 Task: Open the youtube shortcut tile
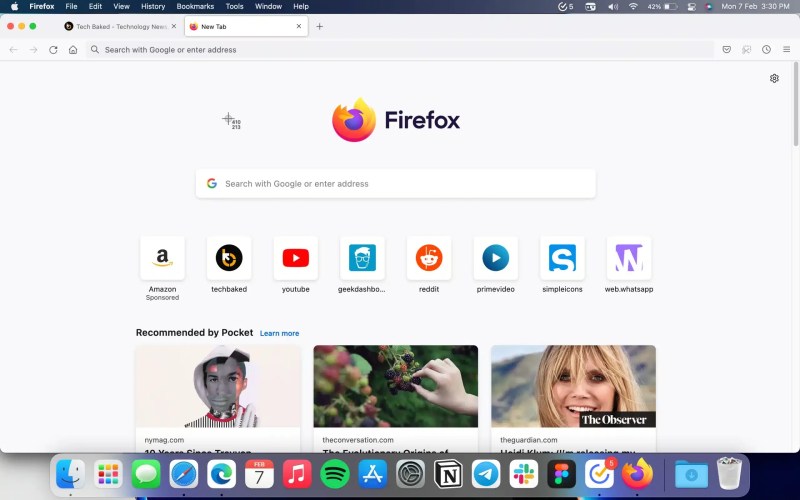click(x=295, y=258)
